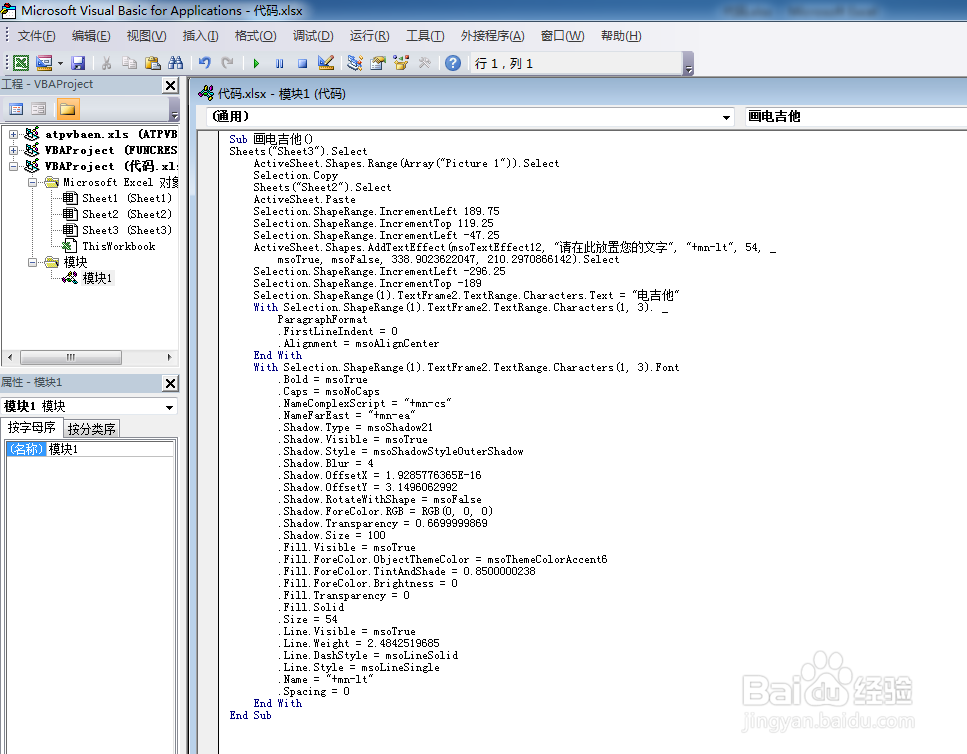Click the (名称) property value field
Viewport: 967px width, 754px height.
(x=110, y=449)
